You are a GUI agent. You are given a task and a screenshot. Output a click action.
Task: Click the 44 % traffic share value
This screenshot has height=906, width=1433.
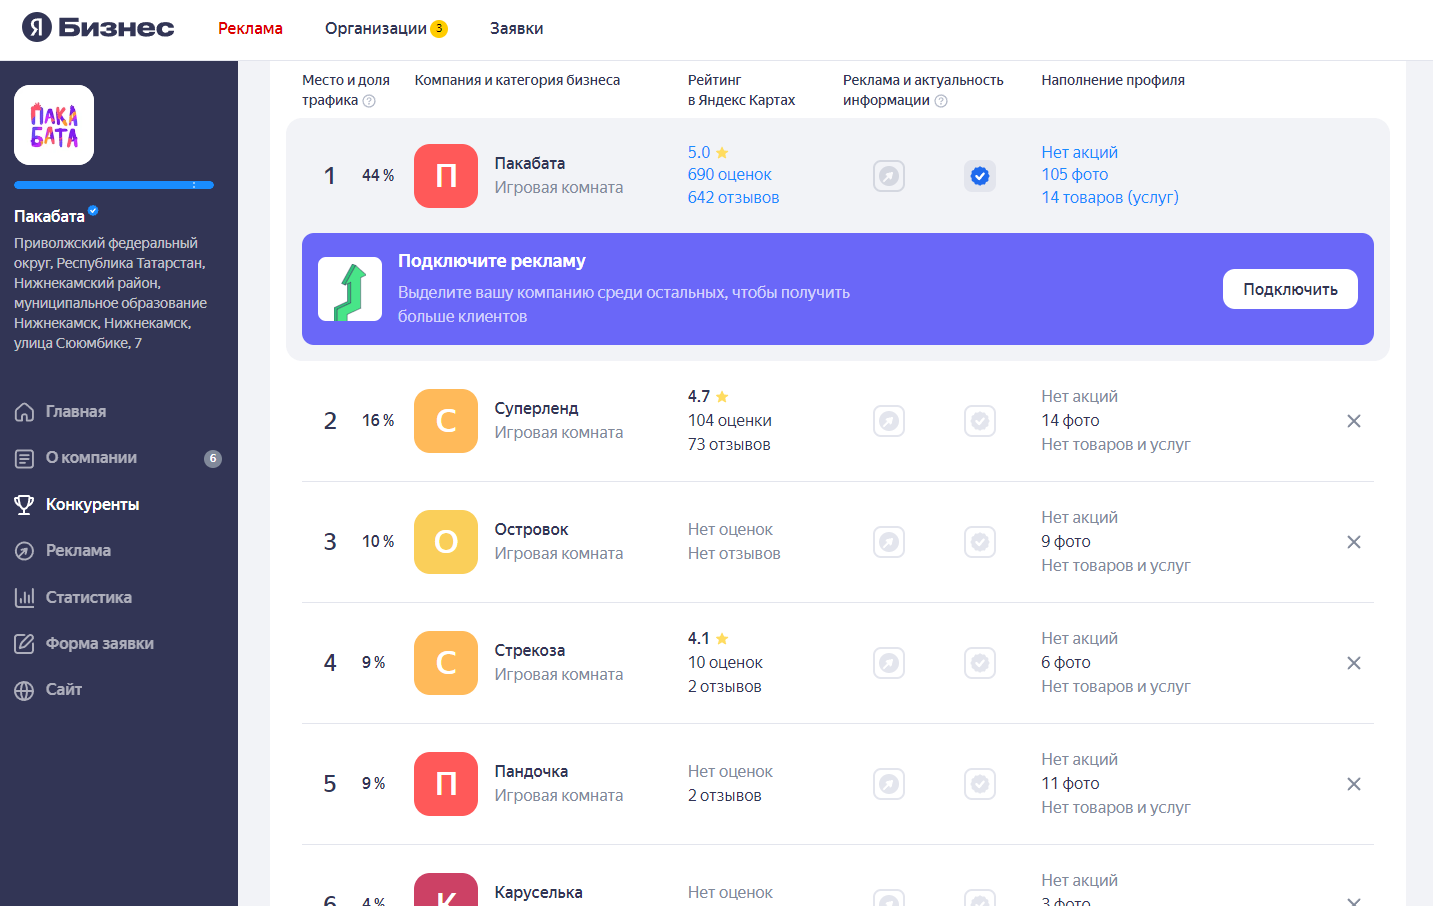(x=378, y=175)
